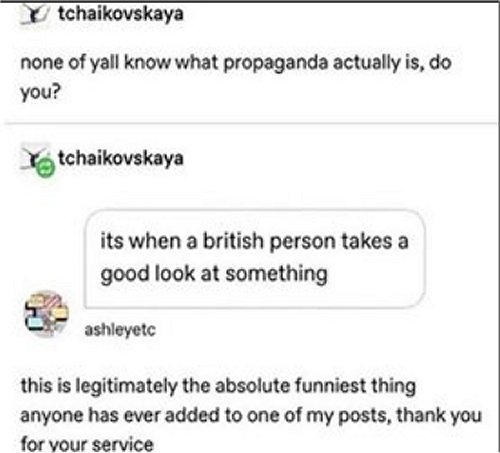Image resolution: width=500 pixels, height=453 pixels.
Task: Click the second tchaikovskaya avatar icon
Action: [33, 156]
